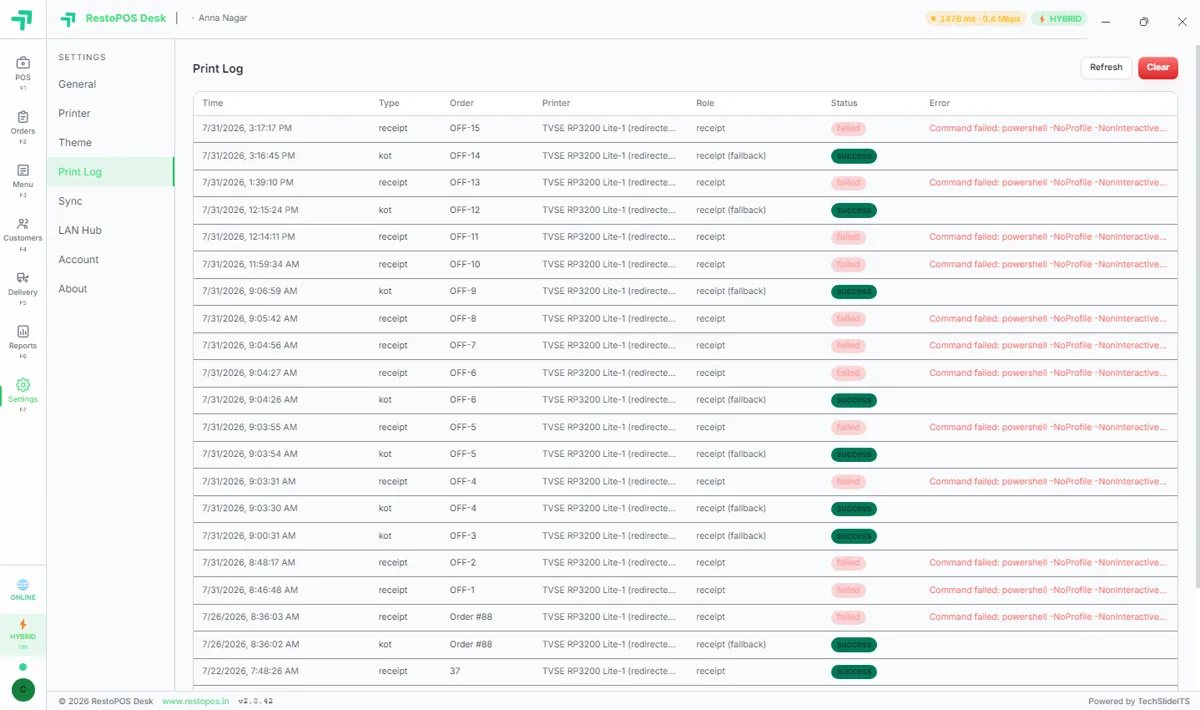
Task: Click success badge for OFF-9
Action: click(854, 291)
